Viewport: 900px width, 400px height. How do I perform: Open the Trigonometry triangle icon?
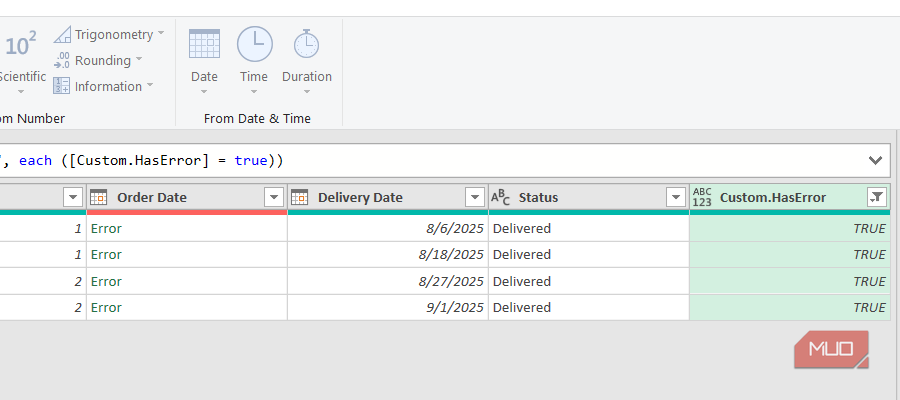pyautogui.click(x=62, y=34)
